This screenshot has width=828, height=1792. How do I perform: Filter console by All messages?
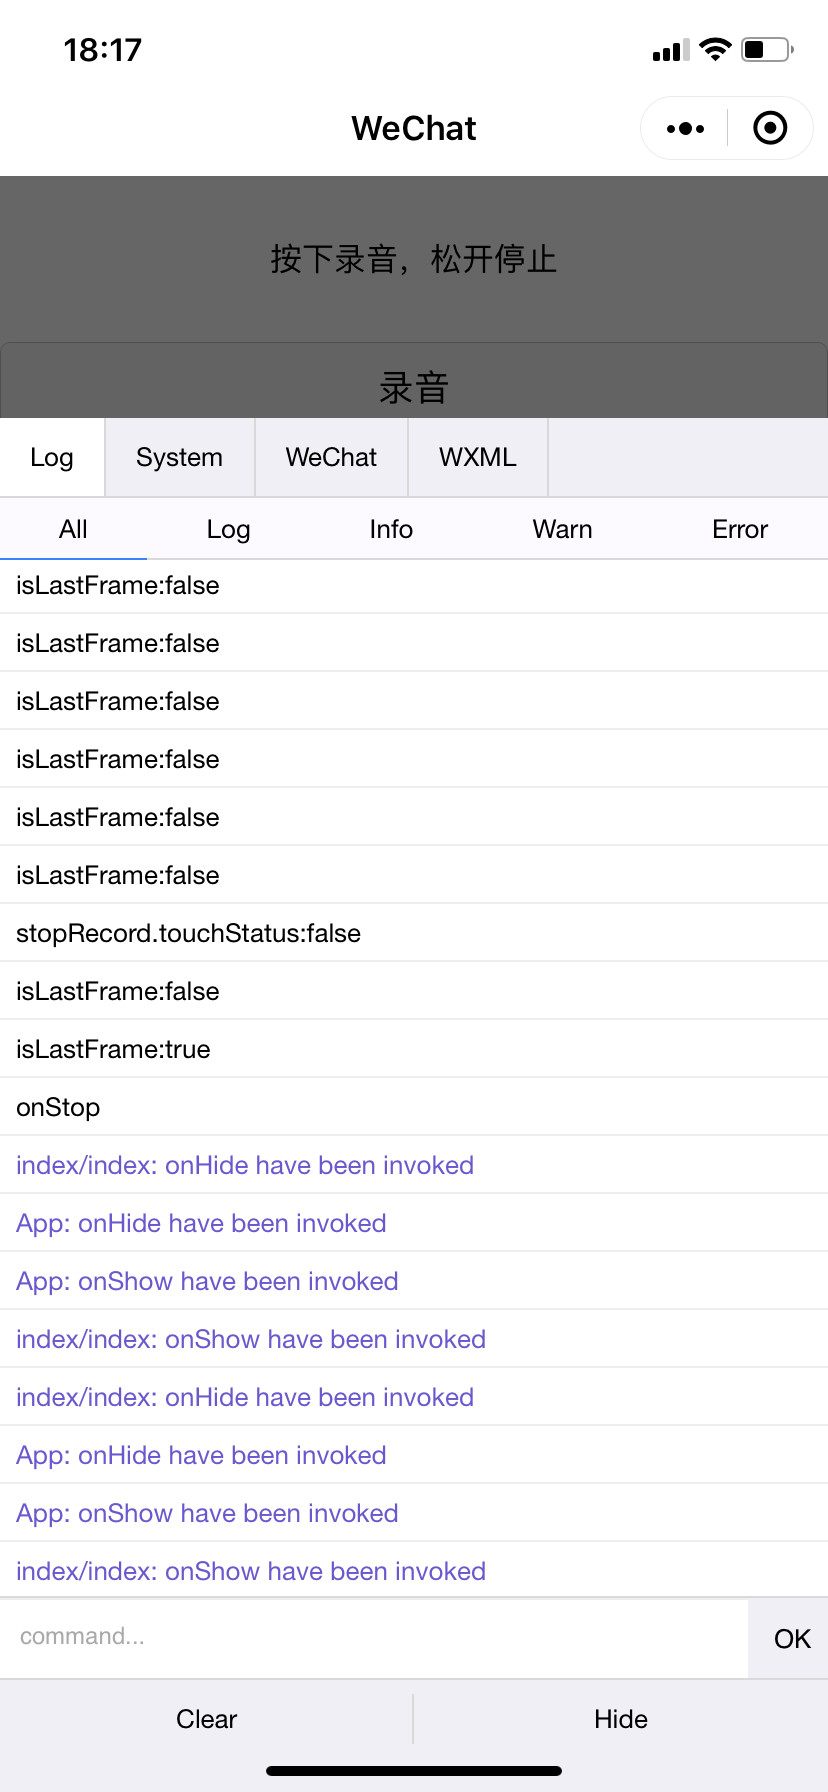coord(73,529)
